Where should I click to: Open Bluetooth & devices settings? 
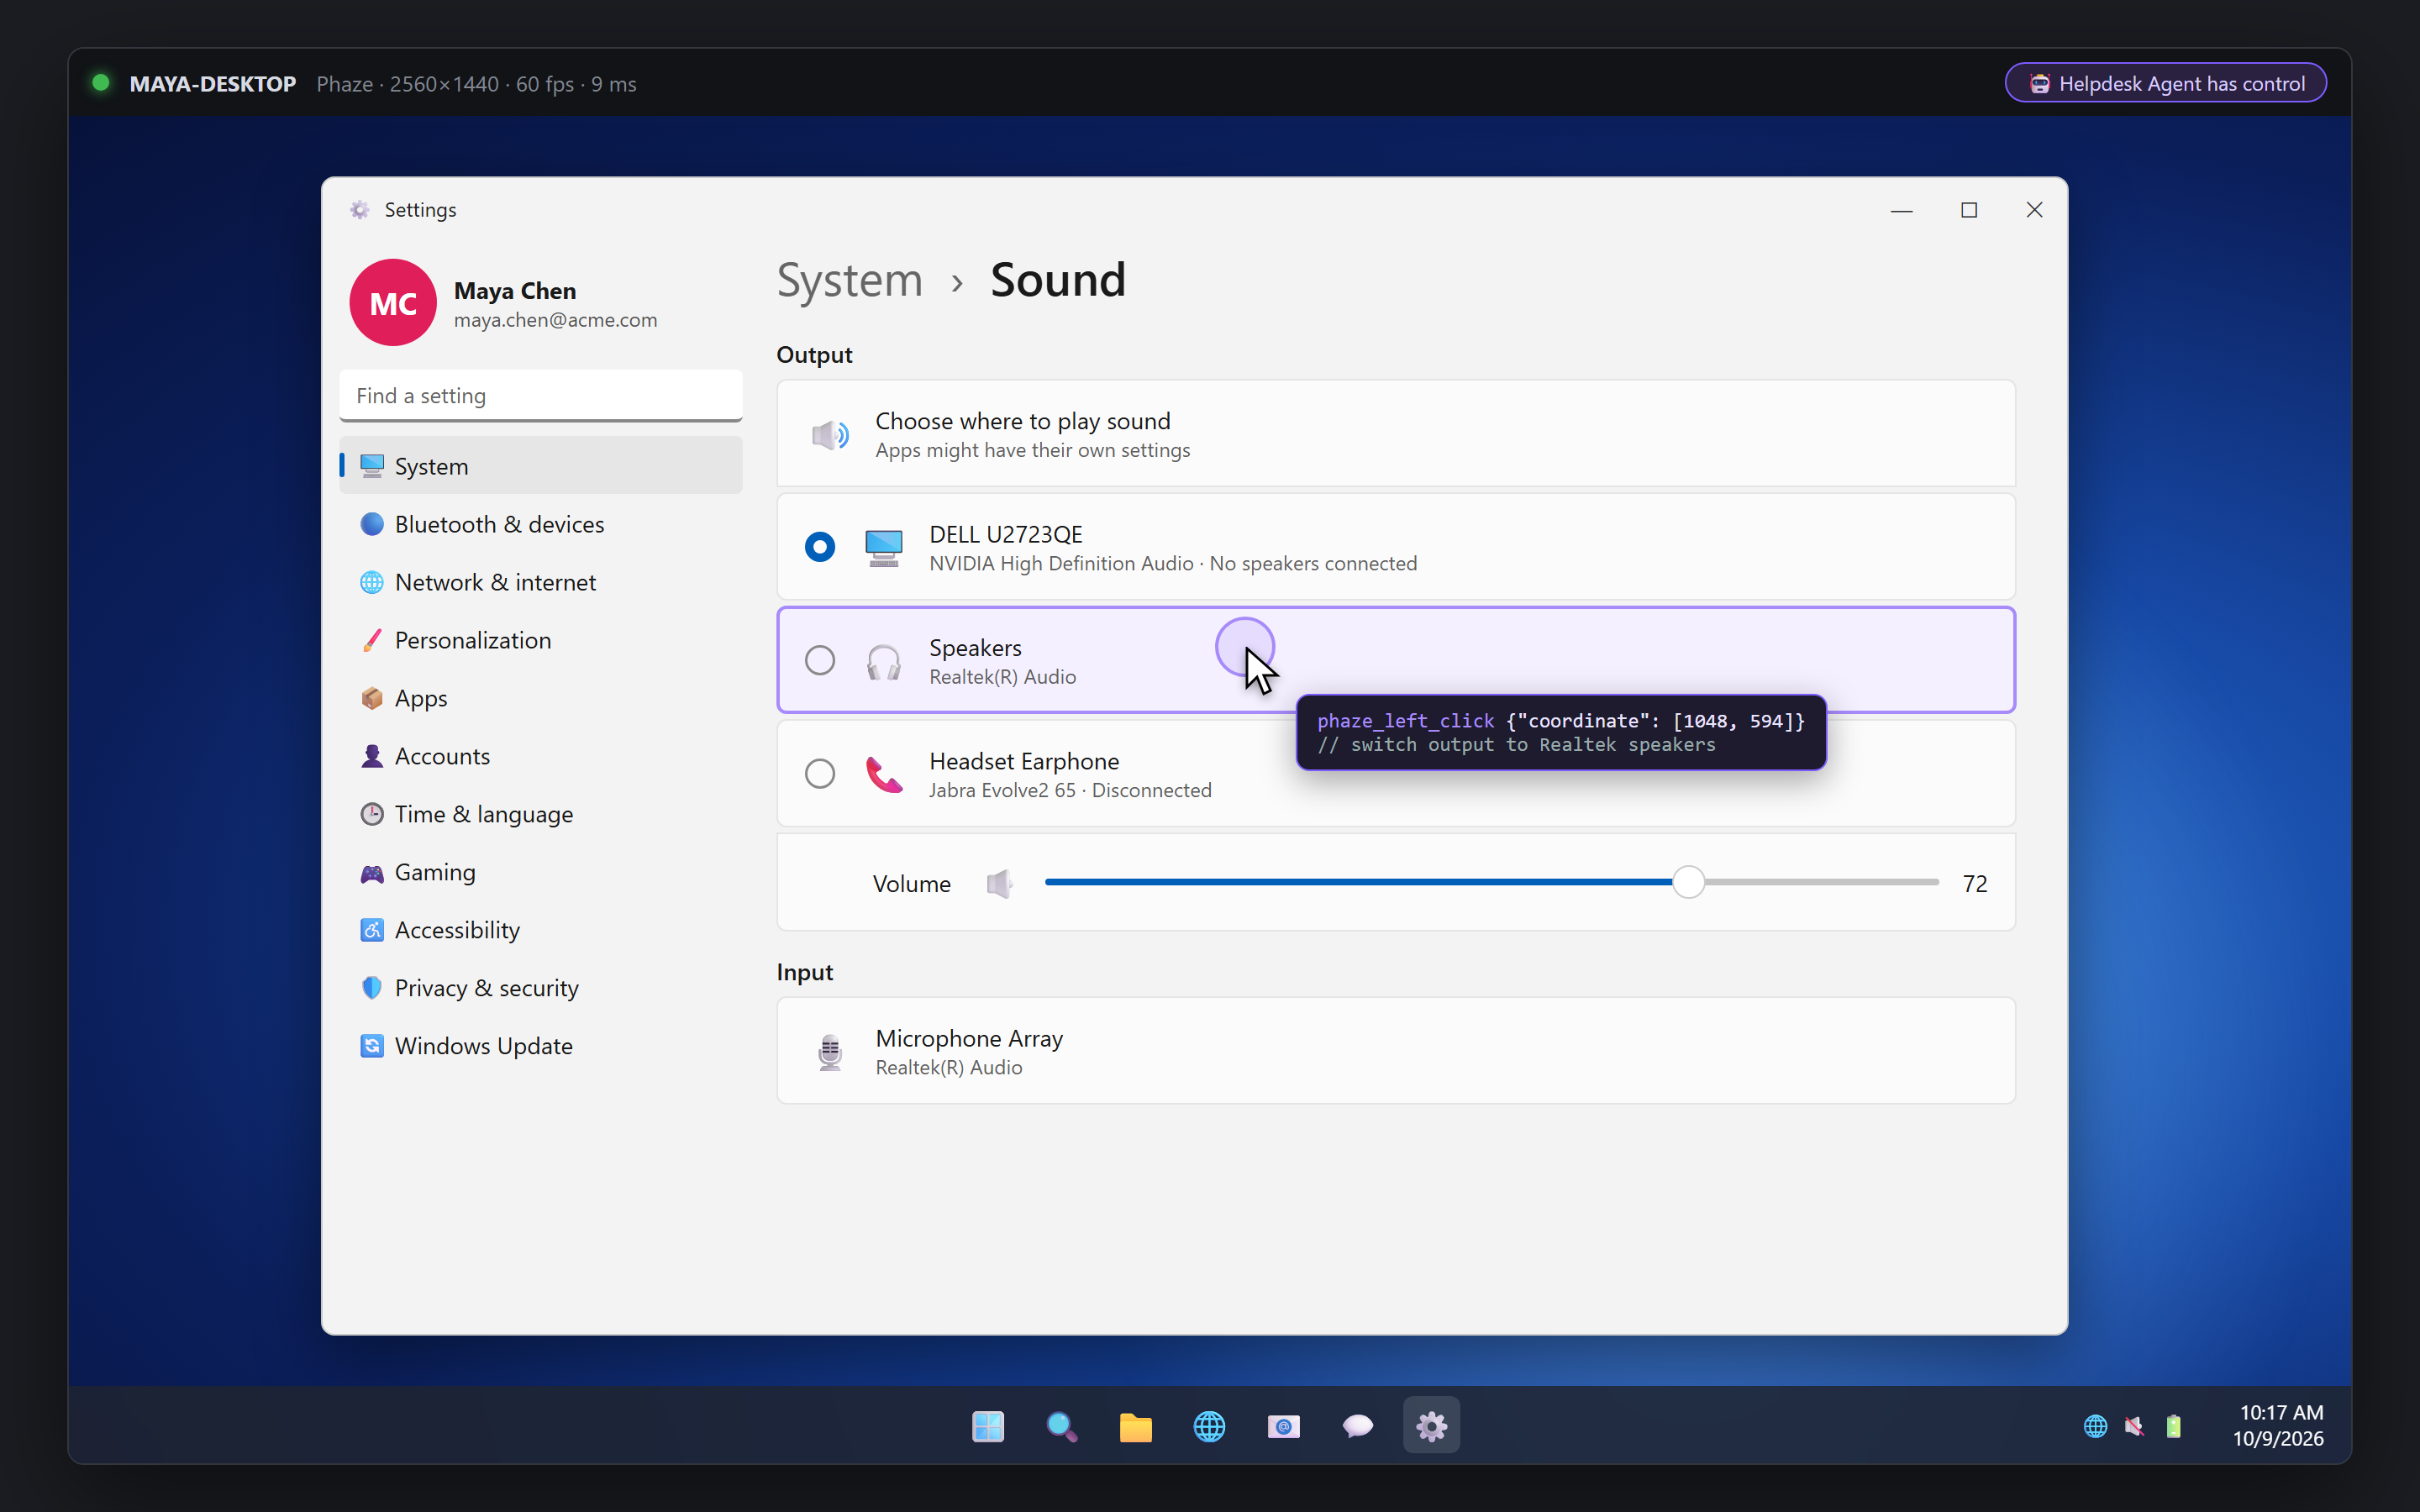pyautogui.click(x=541, y=523)
